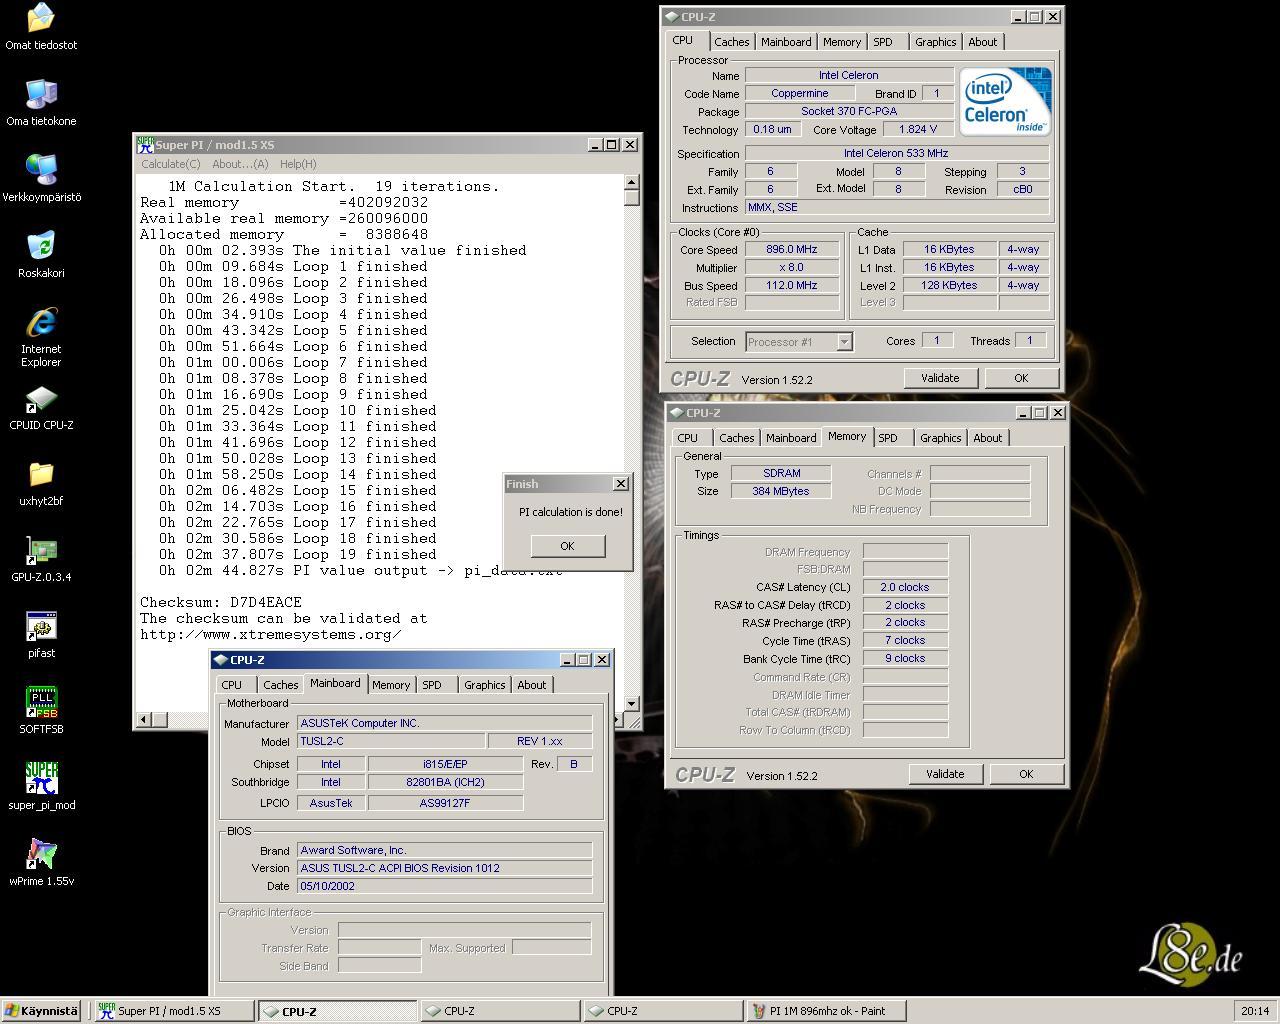Open About tab in Mainboard CPU-Z window

532,685
